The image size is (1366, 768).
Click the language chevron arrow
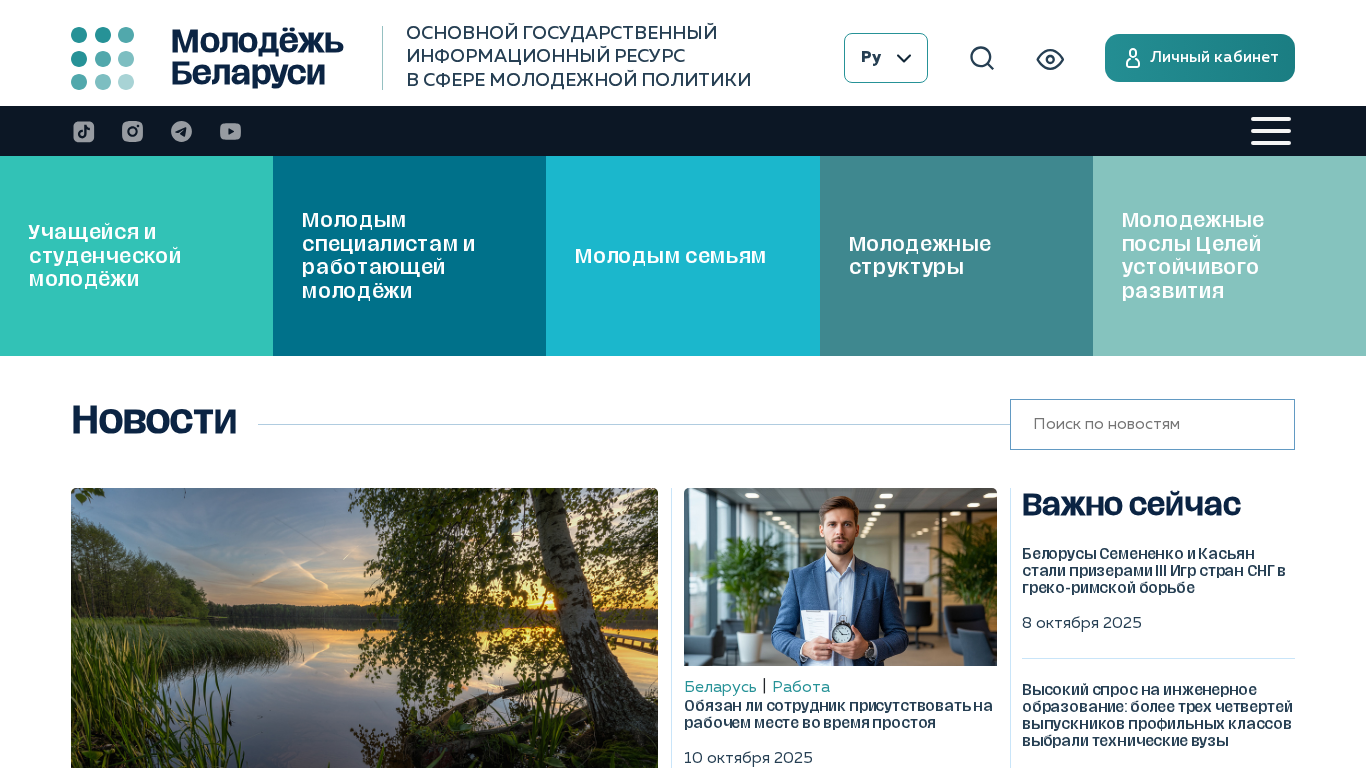[x=904, y=58]
